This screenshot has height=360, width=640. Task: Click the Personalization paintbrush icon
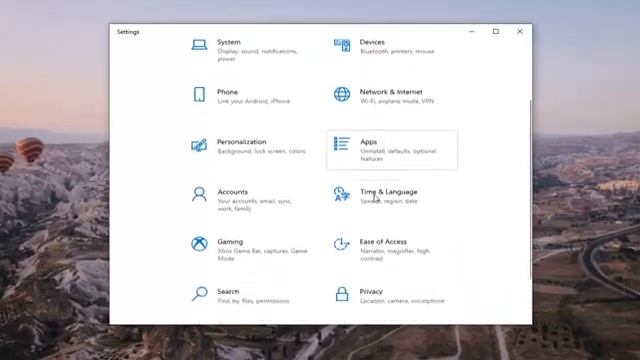point(199,145)
